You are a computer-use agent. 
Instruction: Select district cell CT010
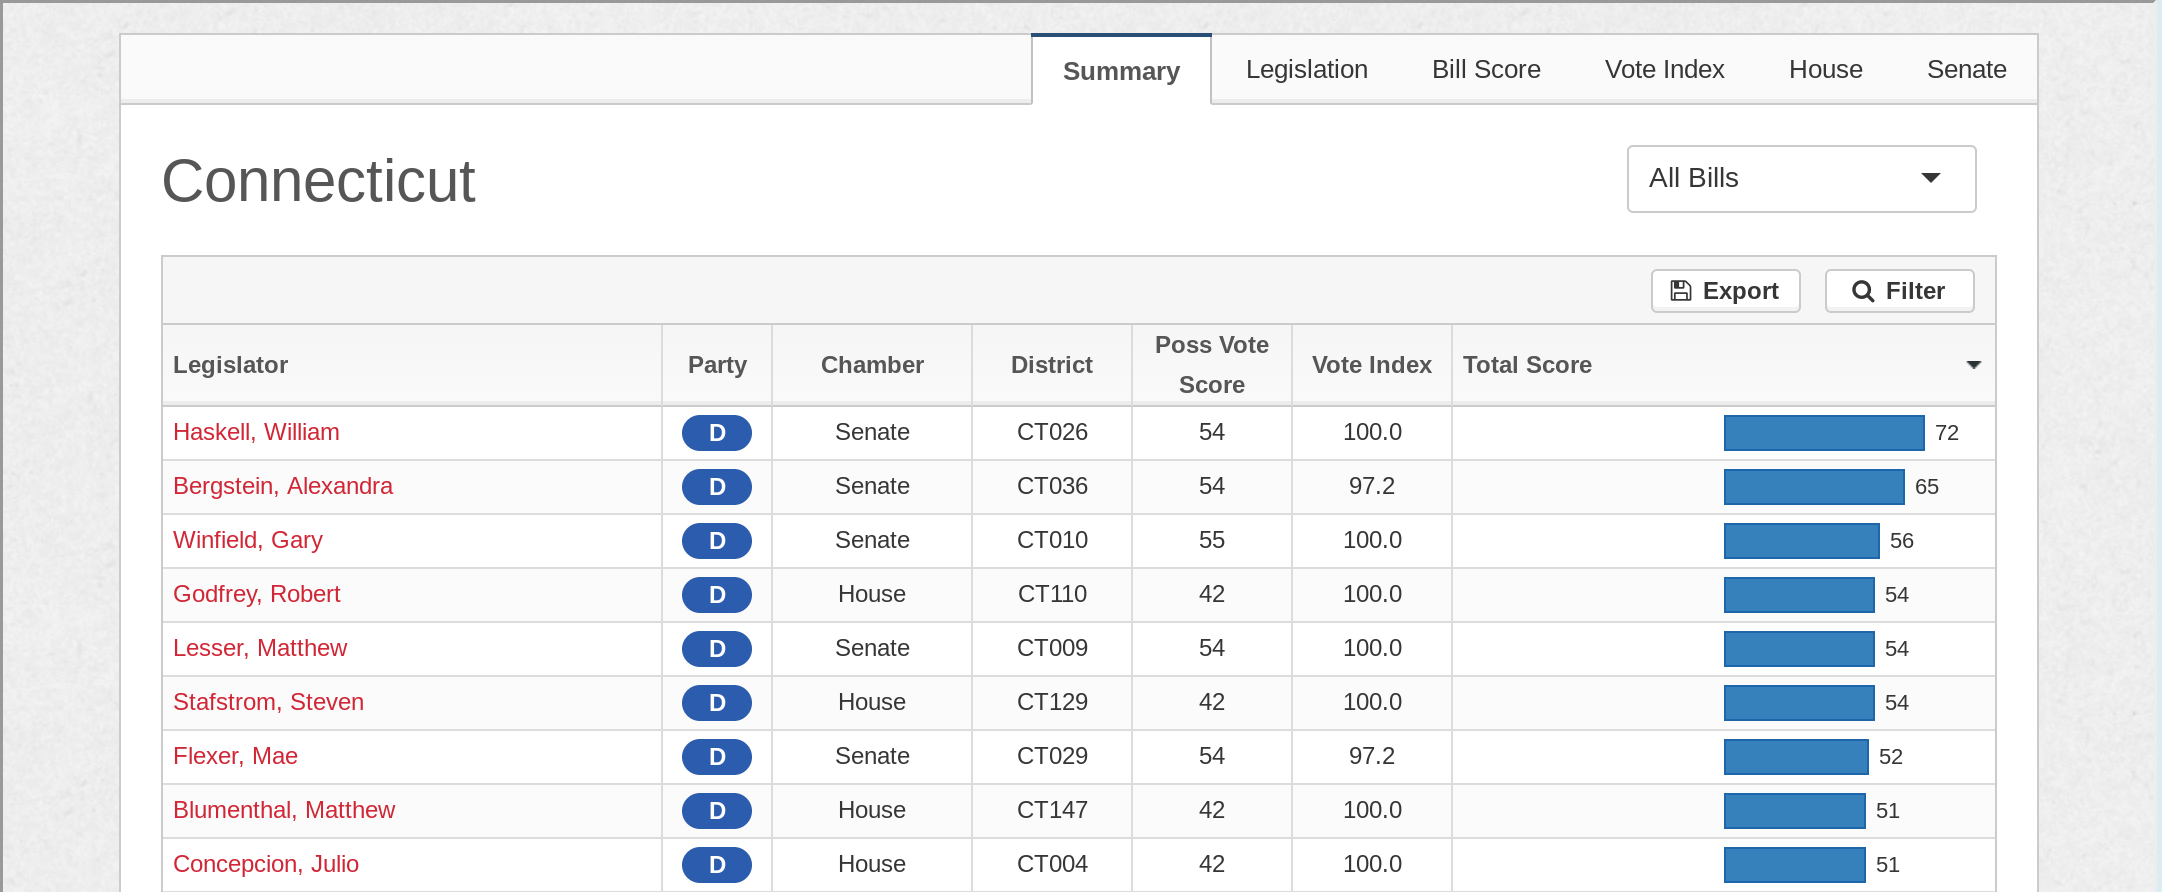point(1052,540)
